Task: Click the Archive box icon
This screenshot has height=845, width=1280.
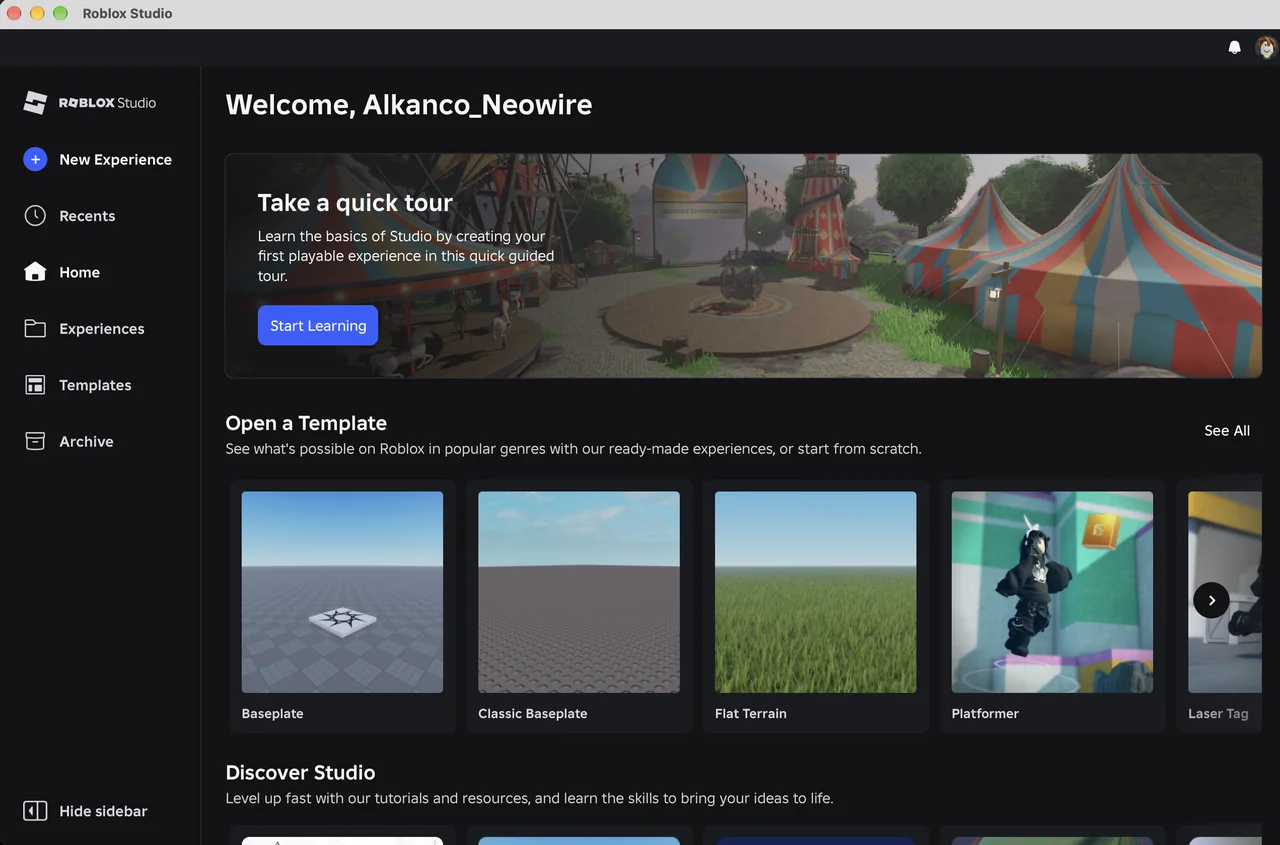Action: tap(35, 441)
